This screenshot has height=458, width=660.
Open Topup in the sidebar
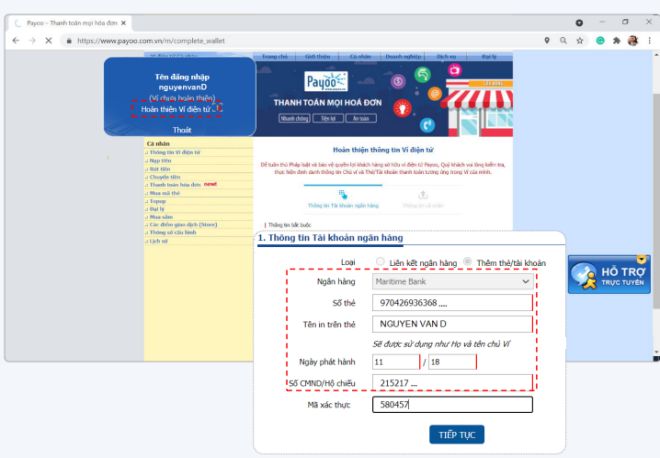pos(158,201)
